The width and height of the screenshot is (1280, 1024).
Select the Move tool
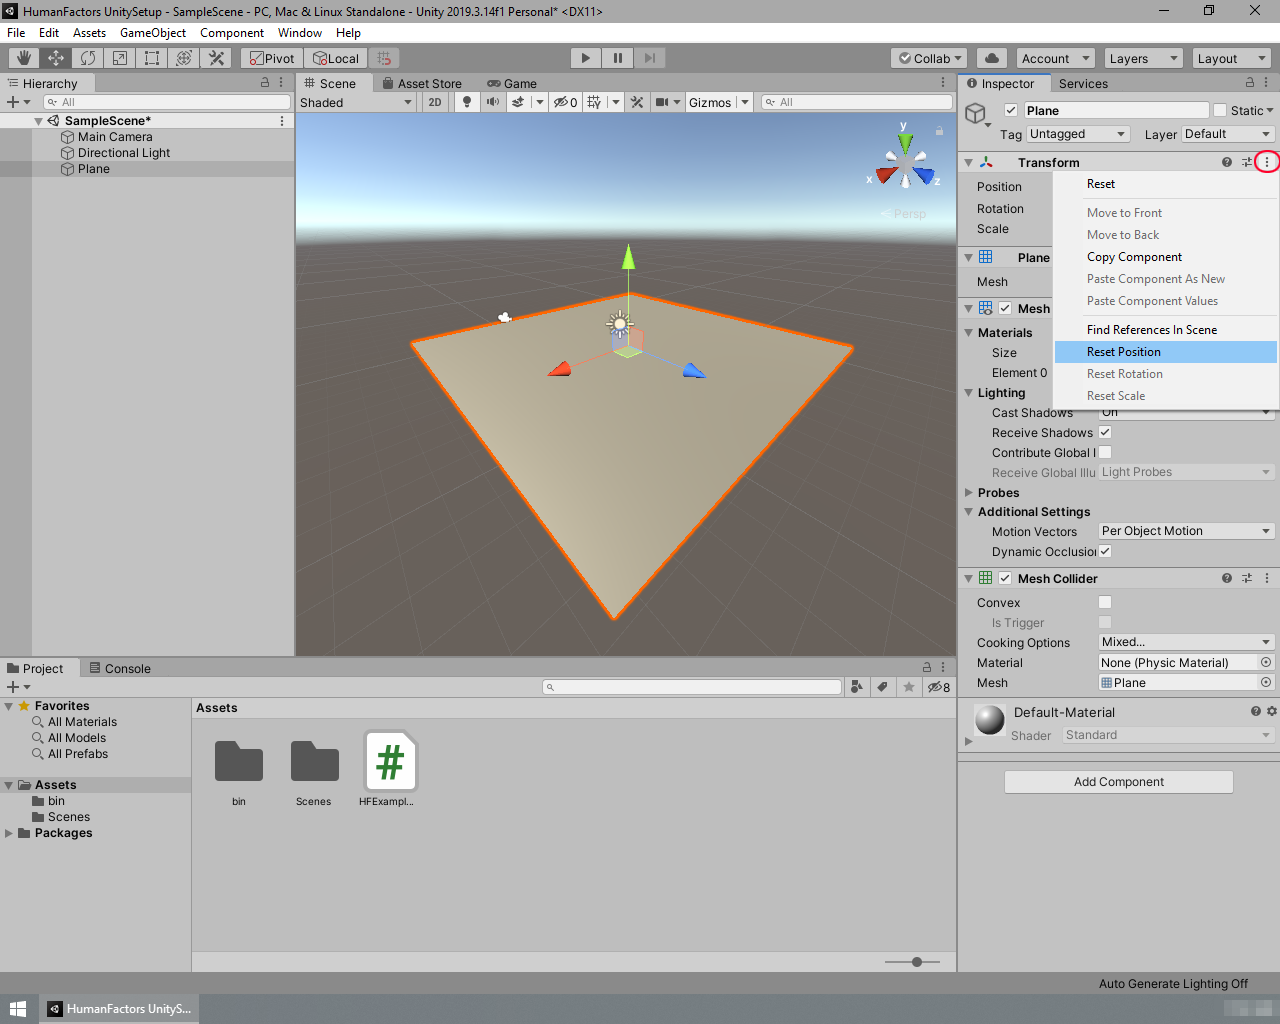click(56, 58)
